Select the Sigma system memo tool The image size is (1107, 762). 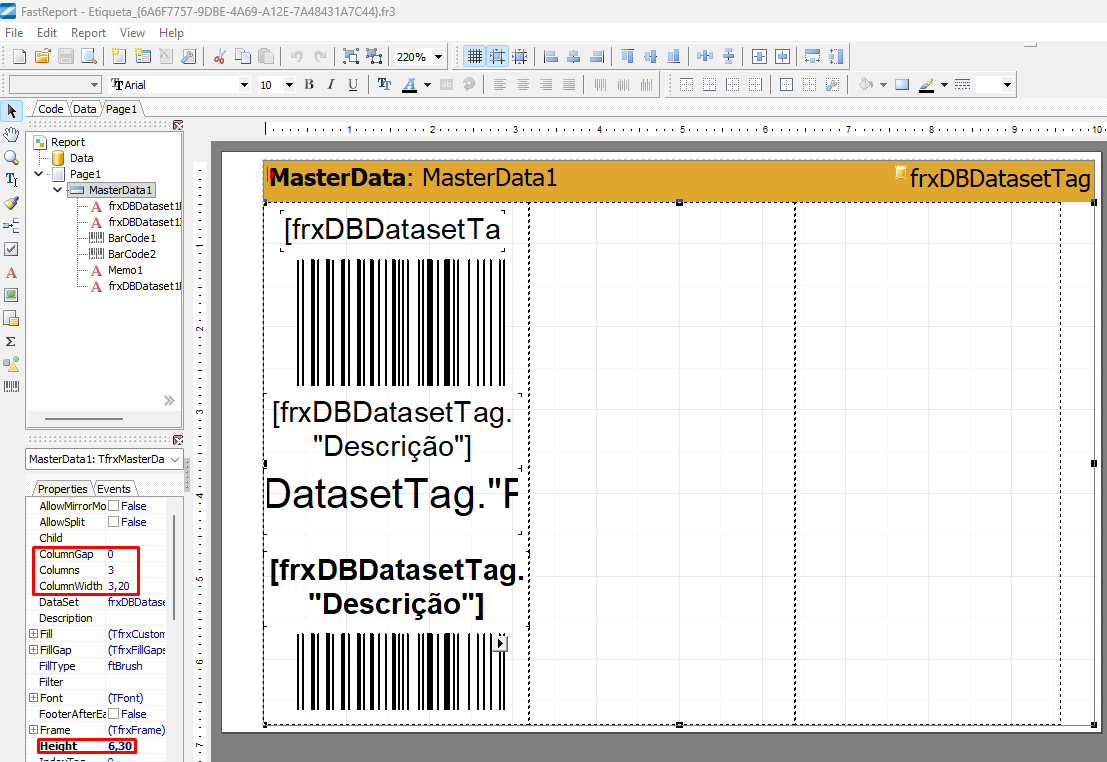click(11, 341)
